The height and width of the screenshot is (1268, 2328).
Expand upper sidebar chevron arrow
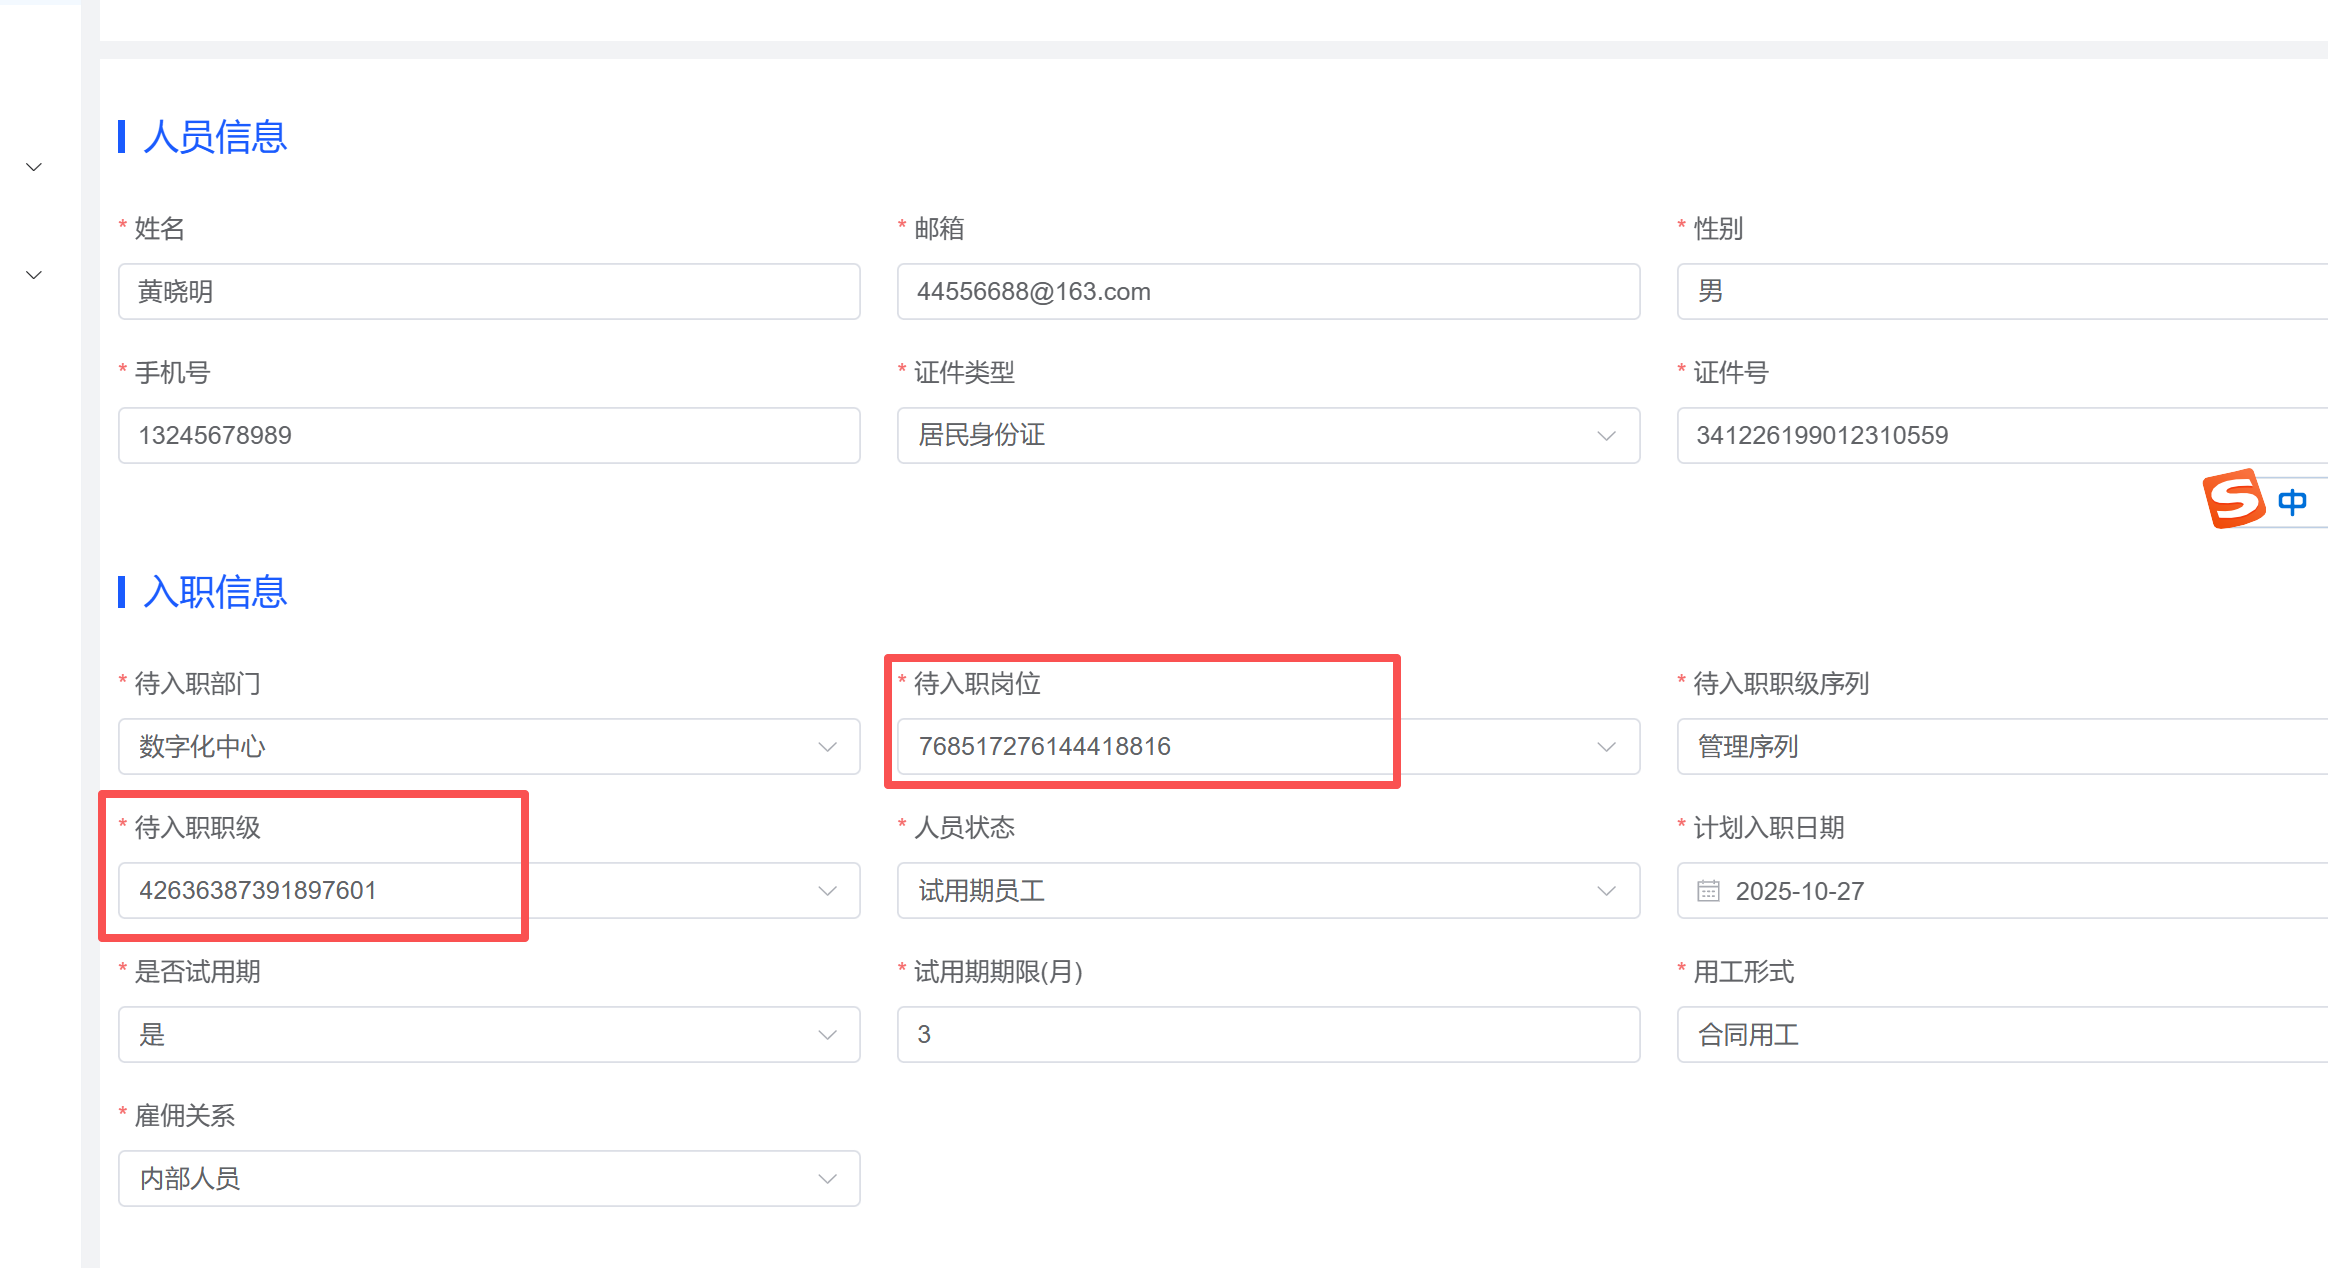(34, 167)
